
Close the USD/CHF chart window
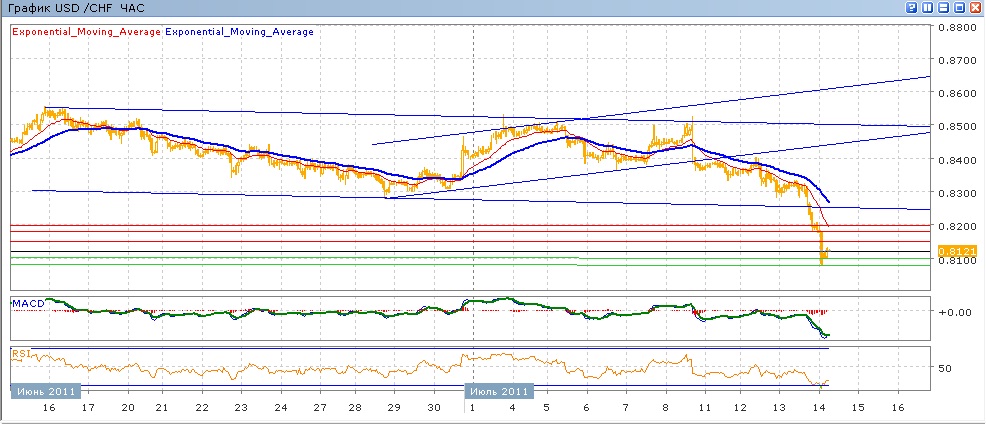975,7
